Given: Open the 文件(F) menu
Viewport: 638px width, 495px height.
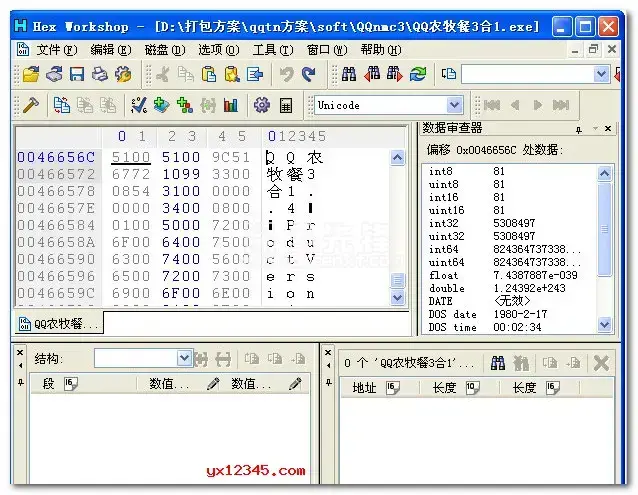Looking at the screenshot, I should (57, 50).
